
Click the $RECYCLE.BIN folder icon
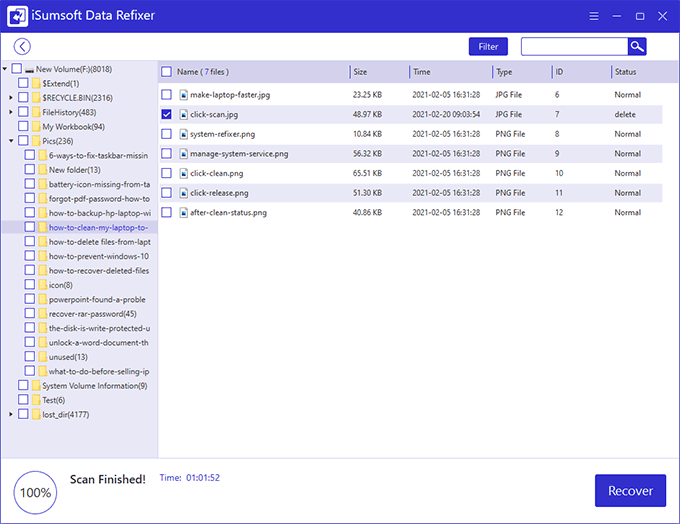coord(36,98)
